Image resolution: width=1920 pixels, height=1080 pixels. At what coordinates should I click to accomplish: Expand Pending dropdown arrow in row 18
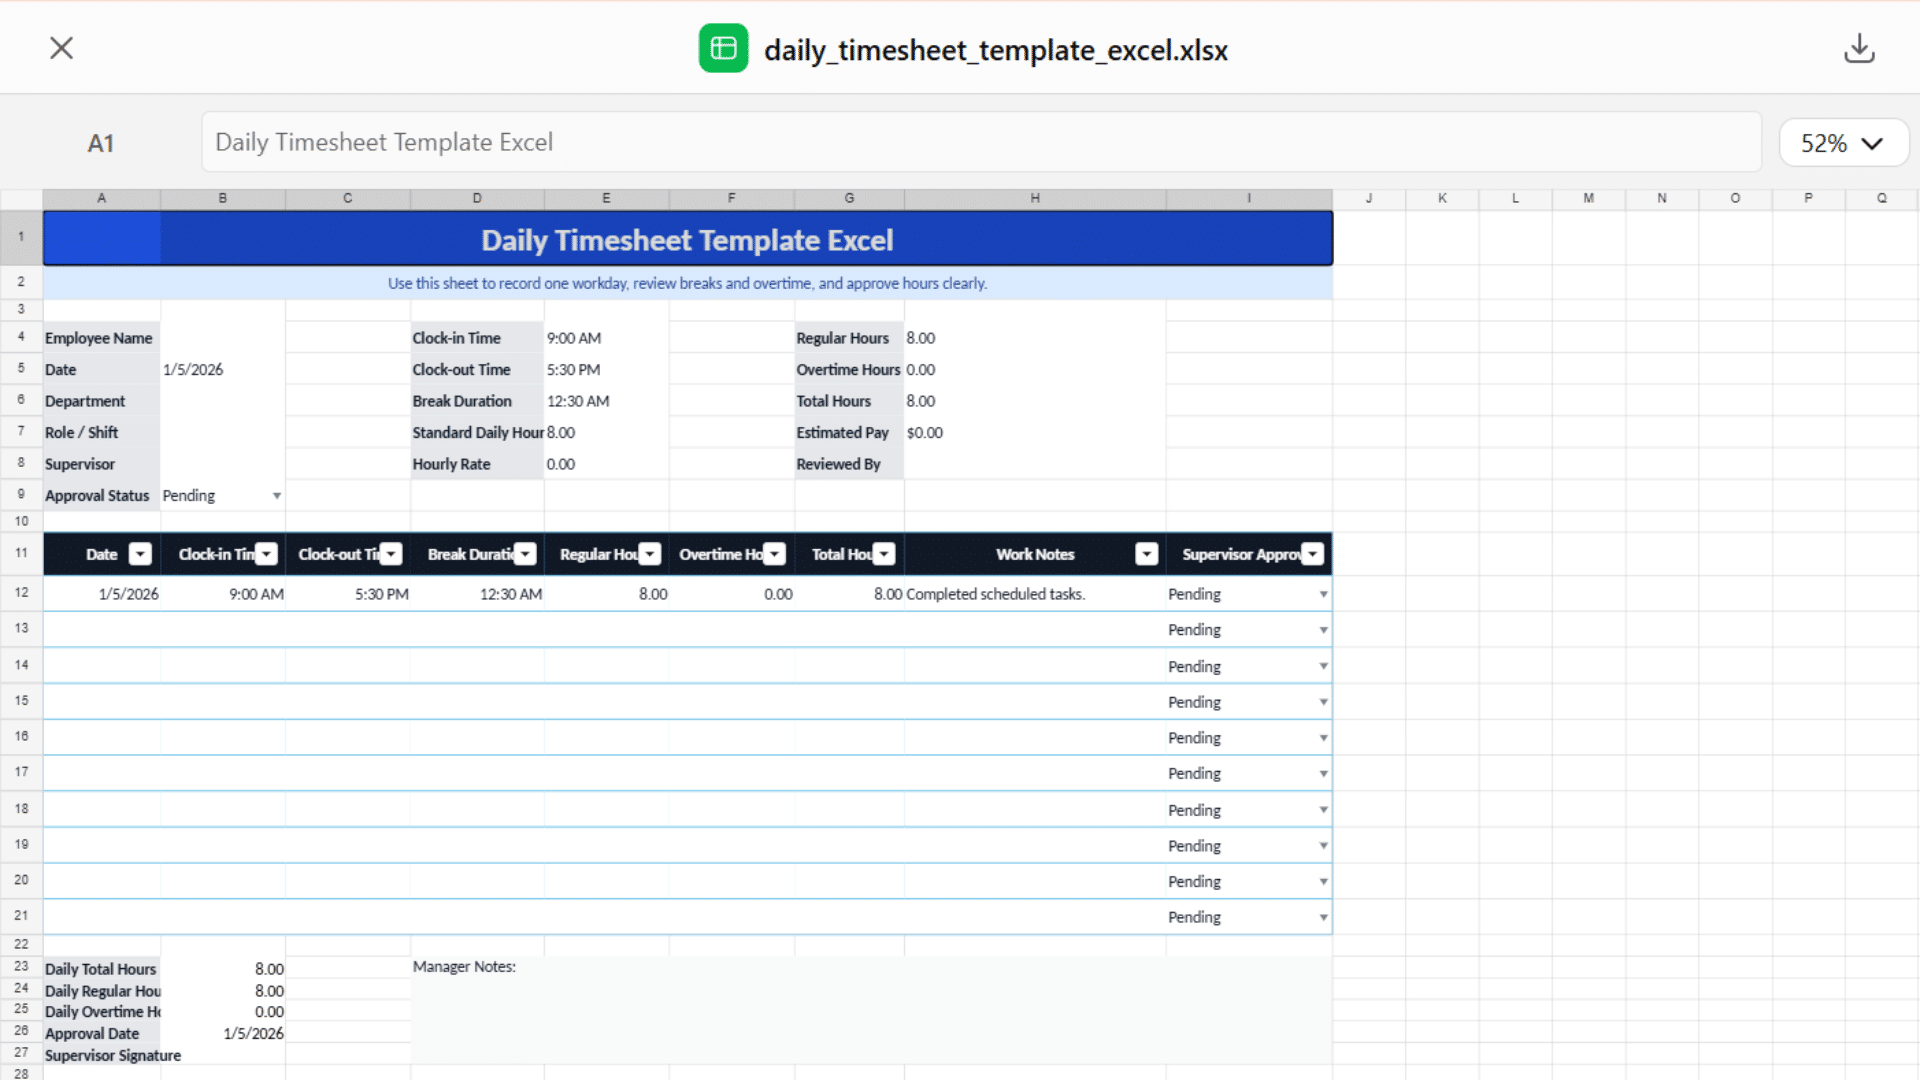pos(1323,810)
